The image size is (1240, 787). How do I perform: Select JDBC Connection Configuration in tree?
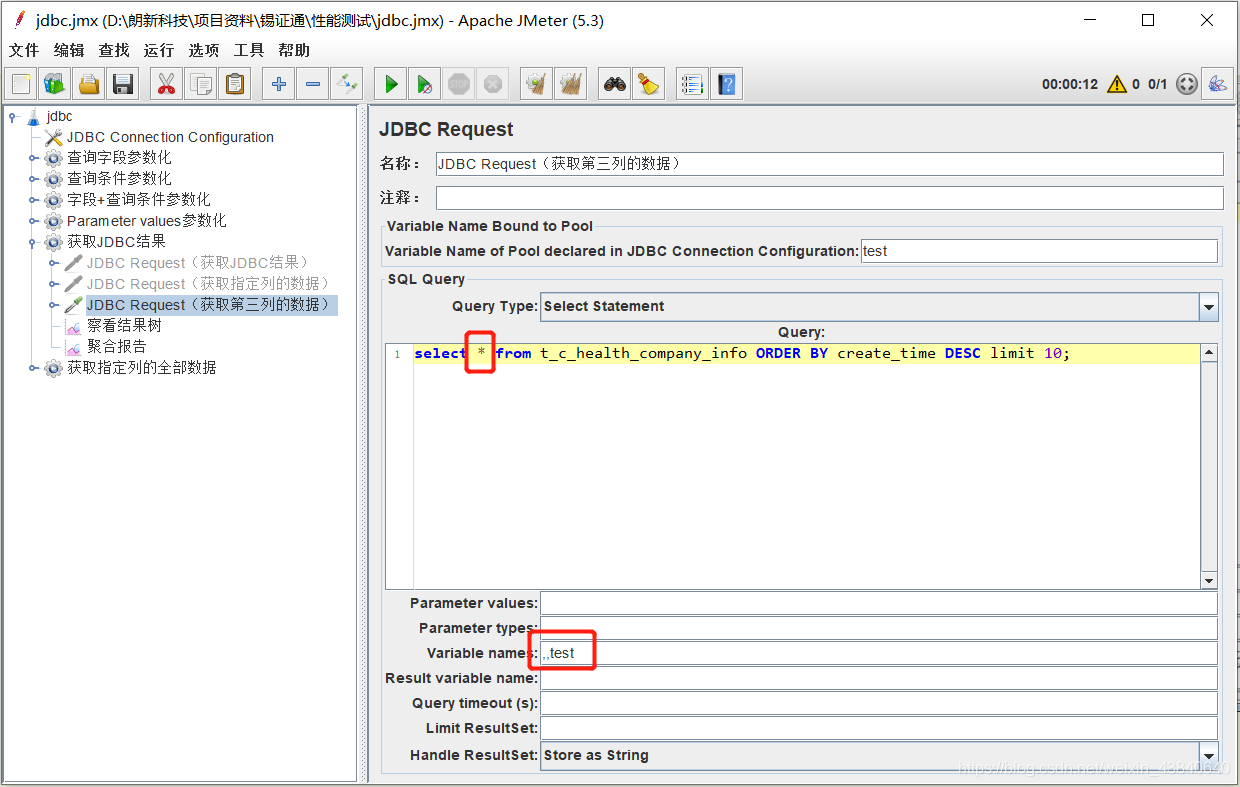click(x=170, y=137)
